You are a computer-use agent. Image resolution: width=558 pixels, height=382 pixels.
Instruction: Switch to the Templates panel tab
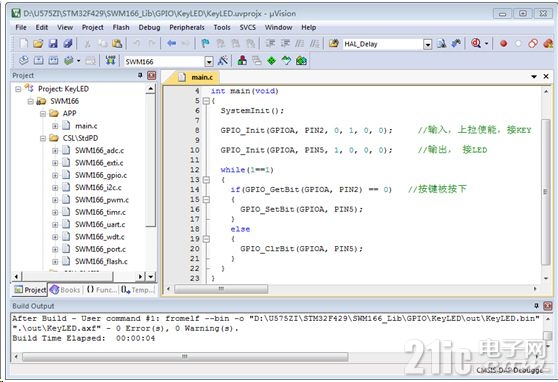[x=138, y=290]
